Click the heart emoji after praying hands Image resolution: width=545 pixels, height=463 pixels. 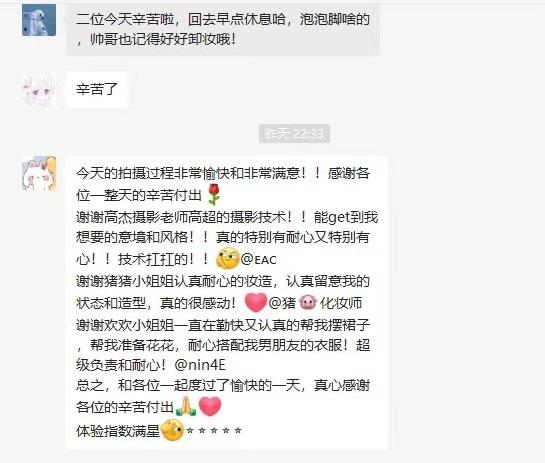210,406
